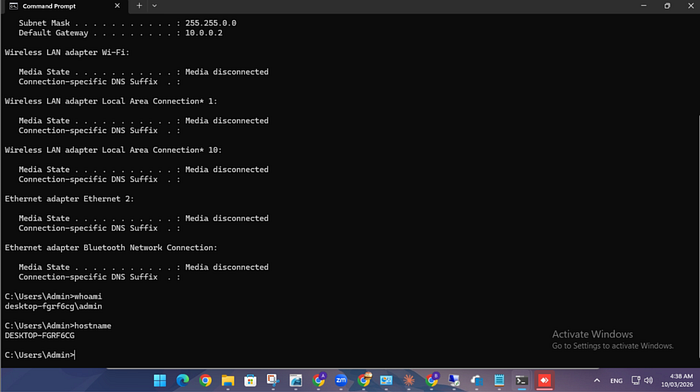Image resolution: width=700 pixels, height=392 pixels.
Task: Restore down the terminal window
Action: [667, 6]
